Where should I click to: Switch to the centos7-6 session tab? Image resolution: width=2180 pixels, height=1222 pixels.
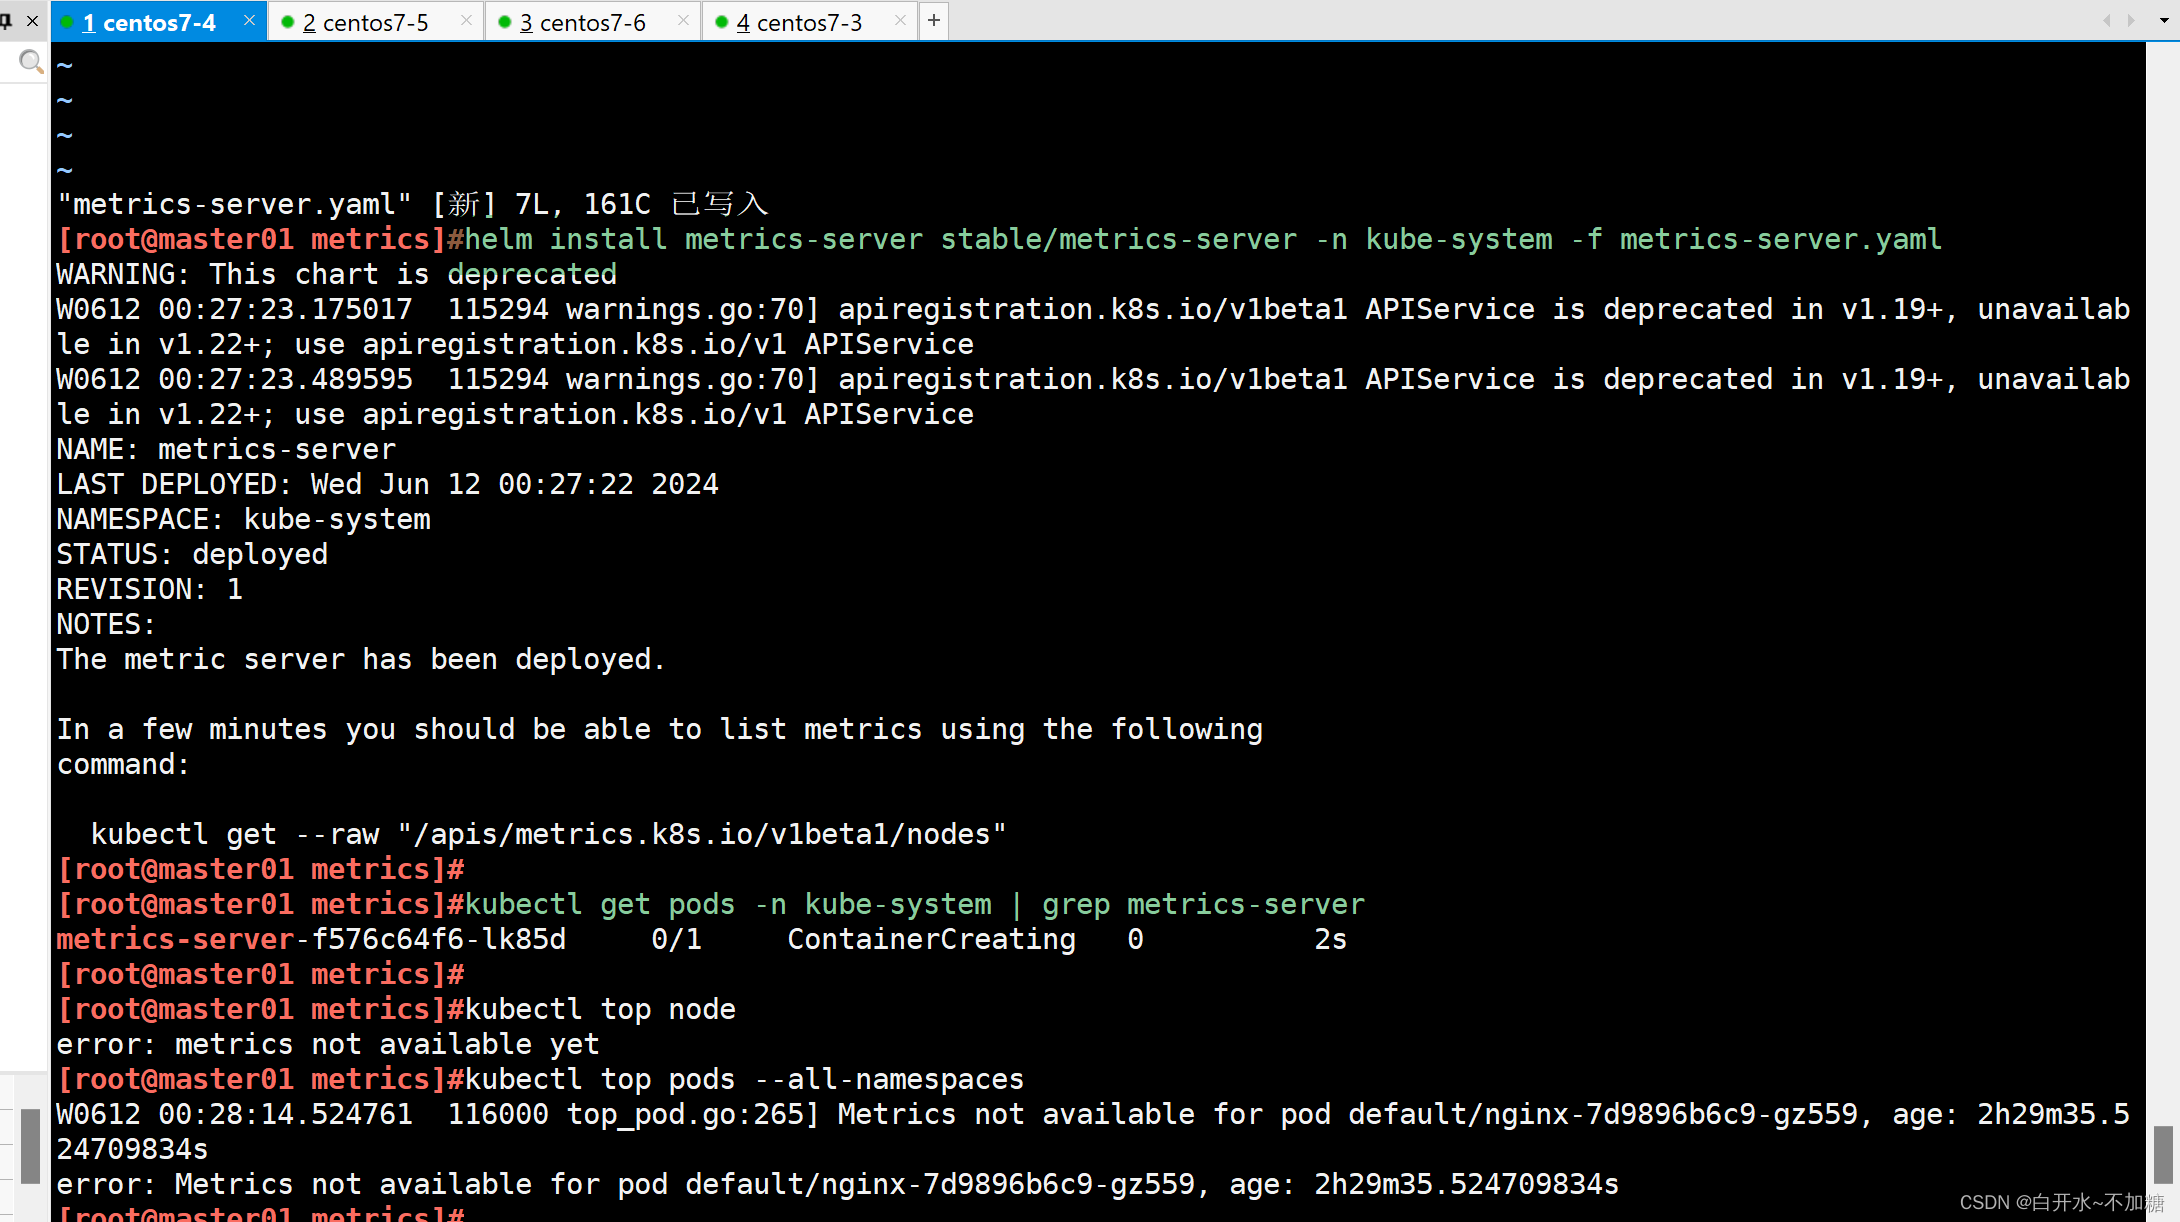(582, 22)
